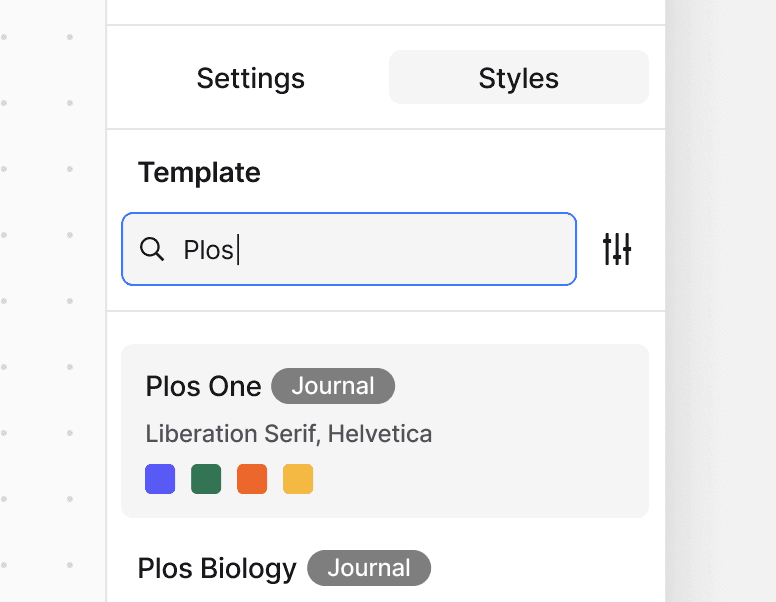This screenshot has height=602, width=776.
Task: Click the gray scrollbar strip beside panel
Action: pos(720,301)
